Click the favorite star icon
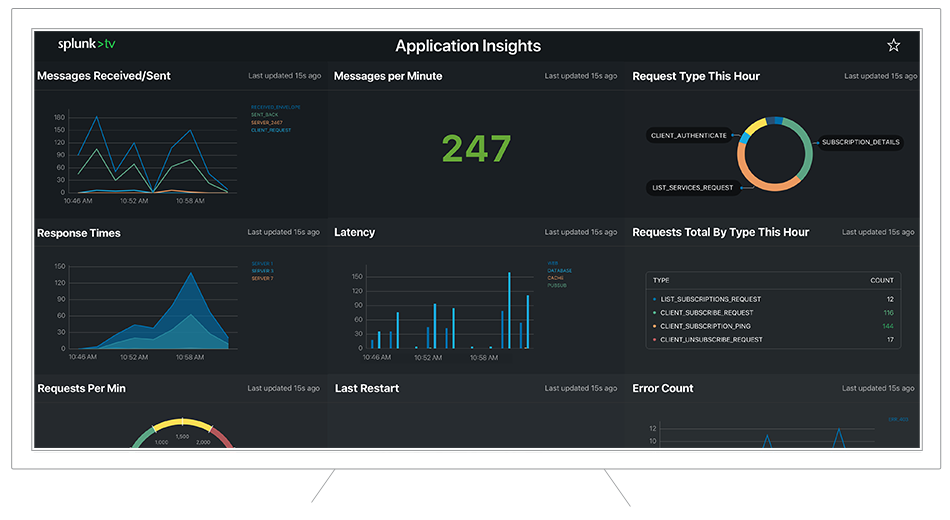 pos(893,45)
